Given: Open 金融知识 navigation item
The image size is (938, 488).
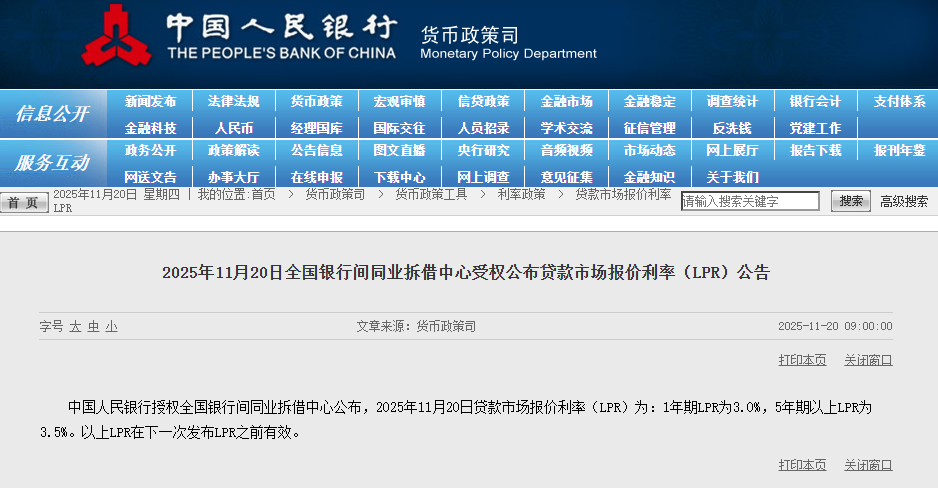Looking at the screenshot, I should (x=650, y=177).
